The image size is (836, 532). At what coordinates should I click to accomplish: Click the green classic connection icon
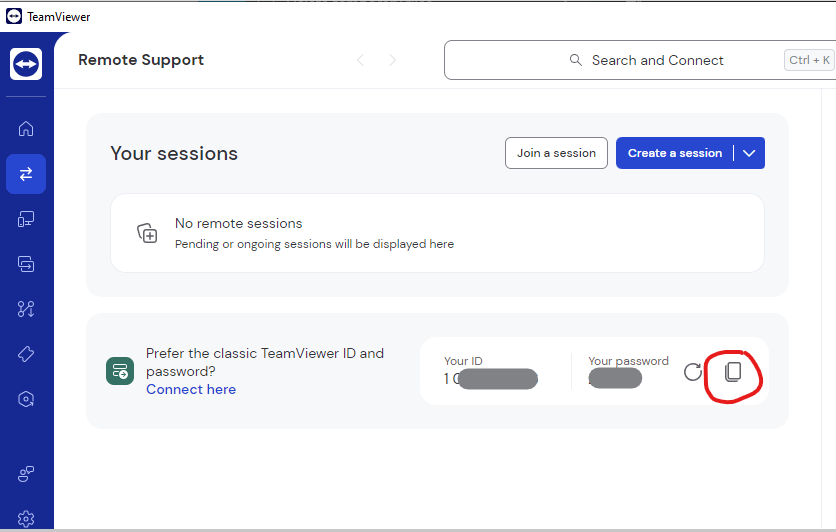click(x=120, y=371)
